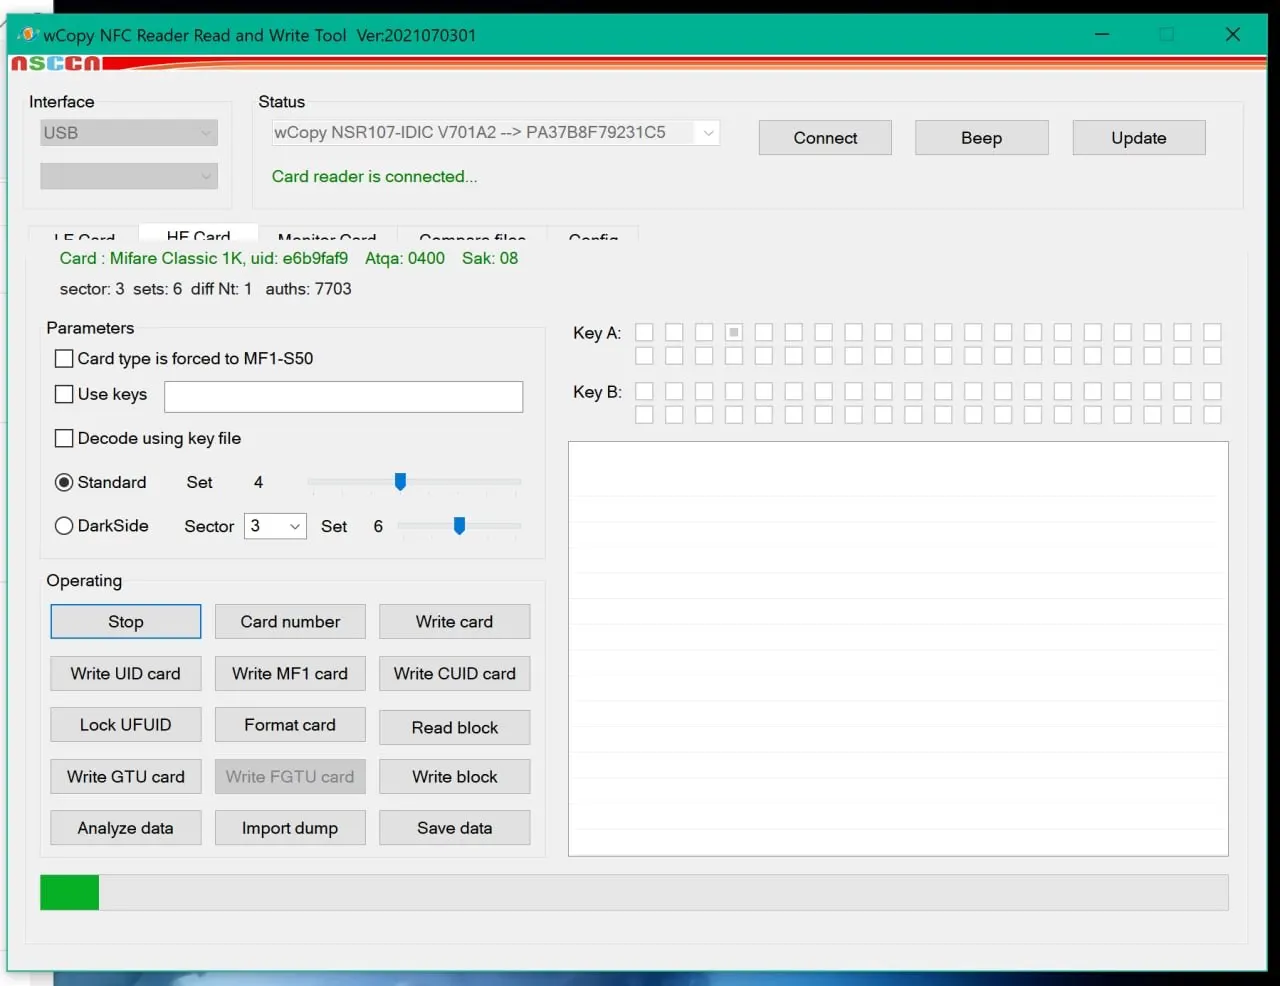Minimize the wCopy window
Screen dimensions: 1280x986
coord(1102,34)
